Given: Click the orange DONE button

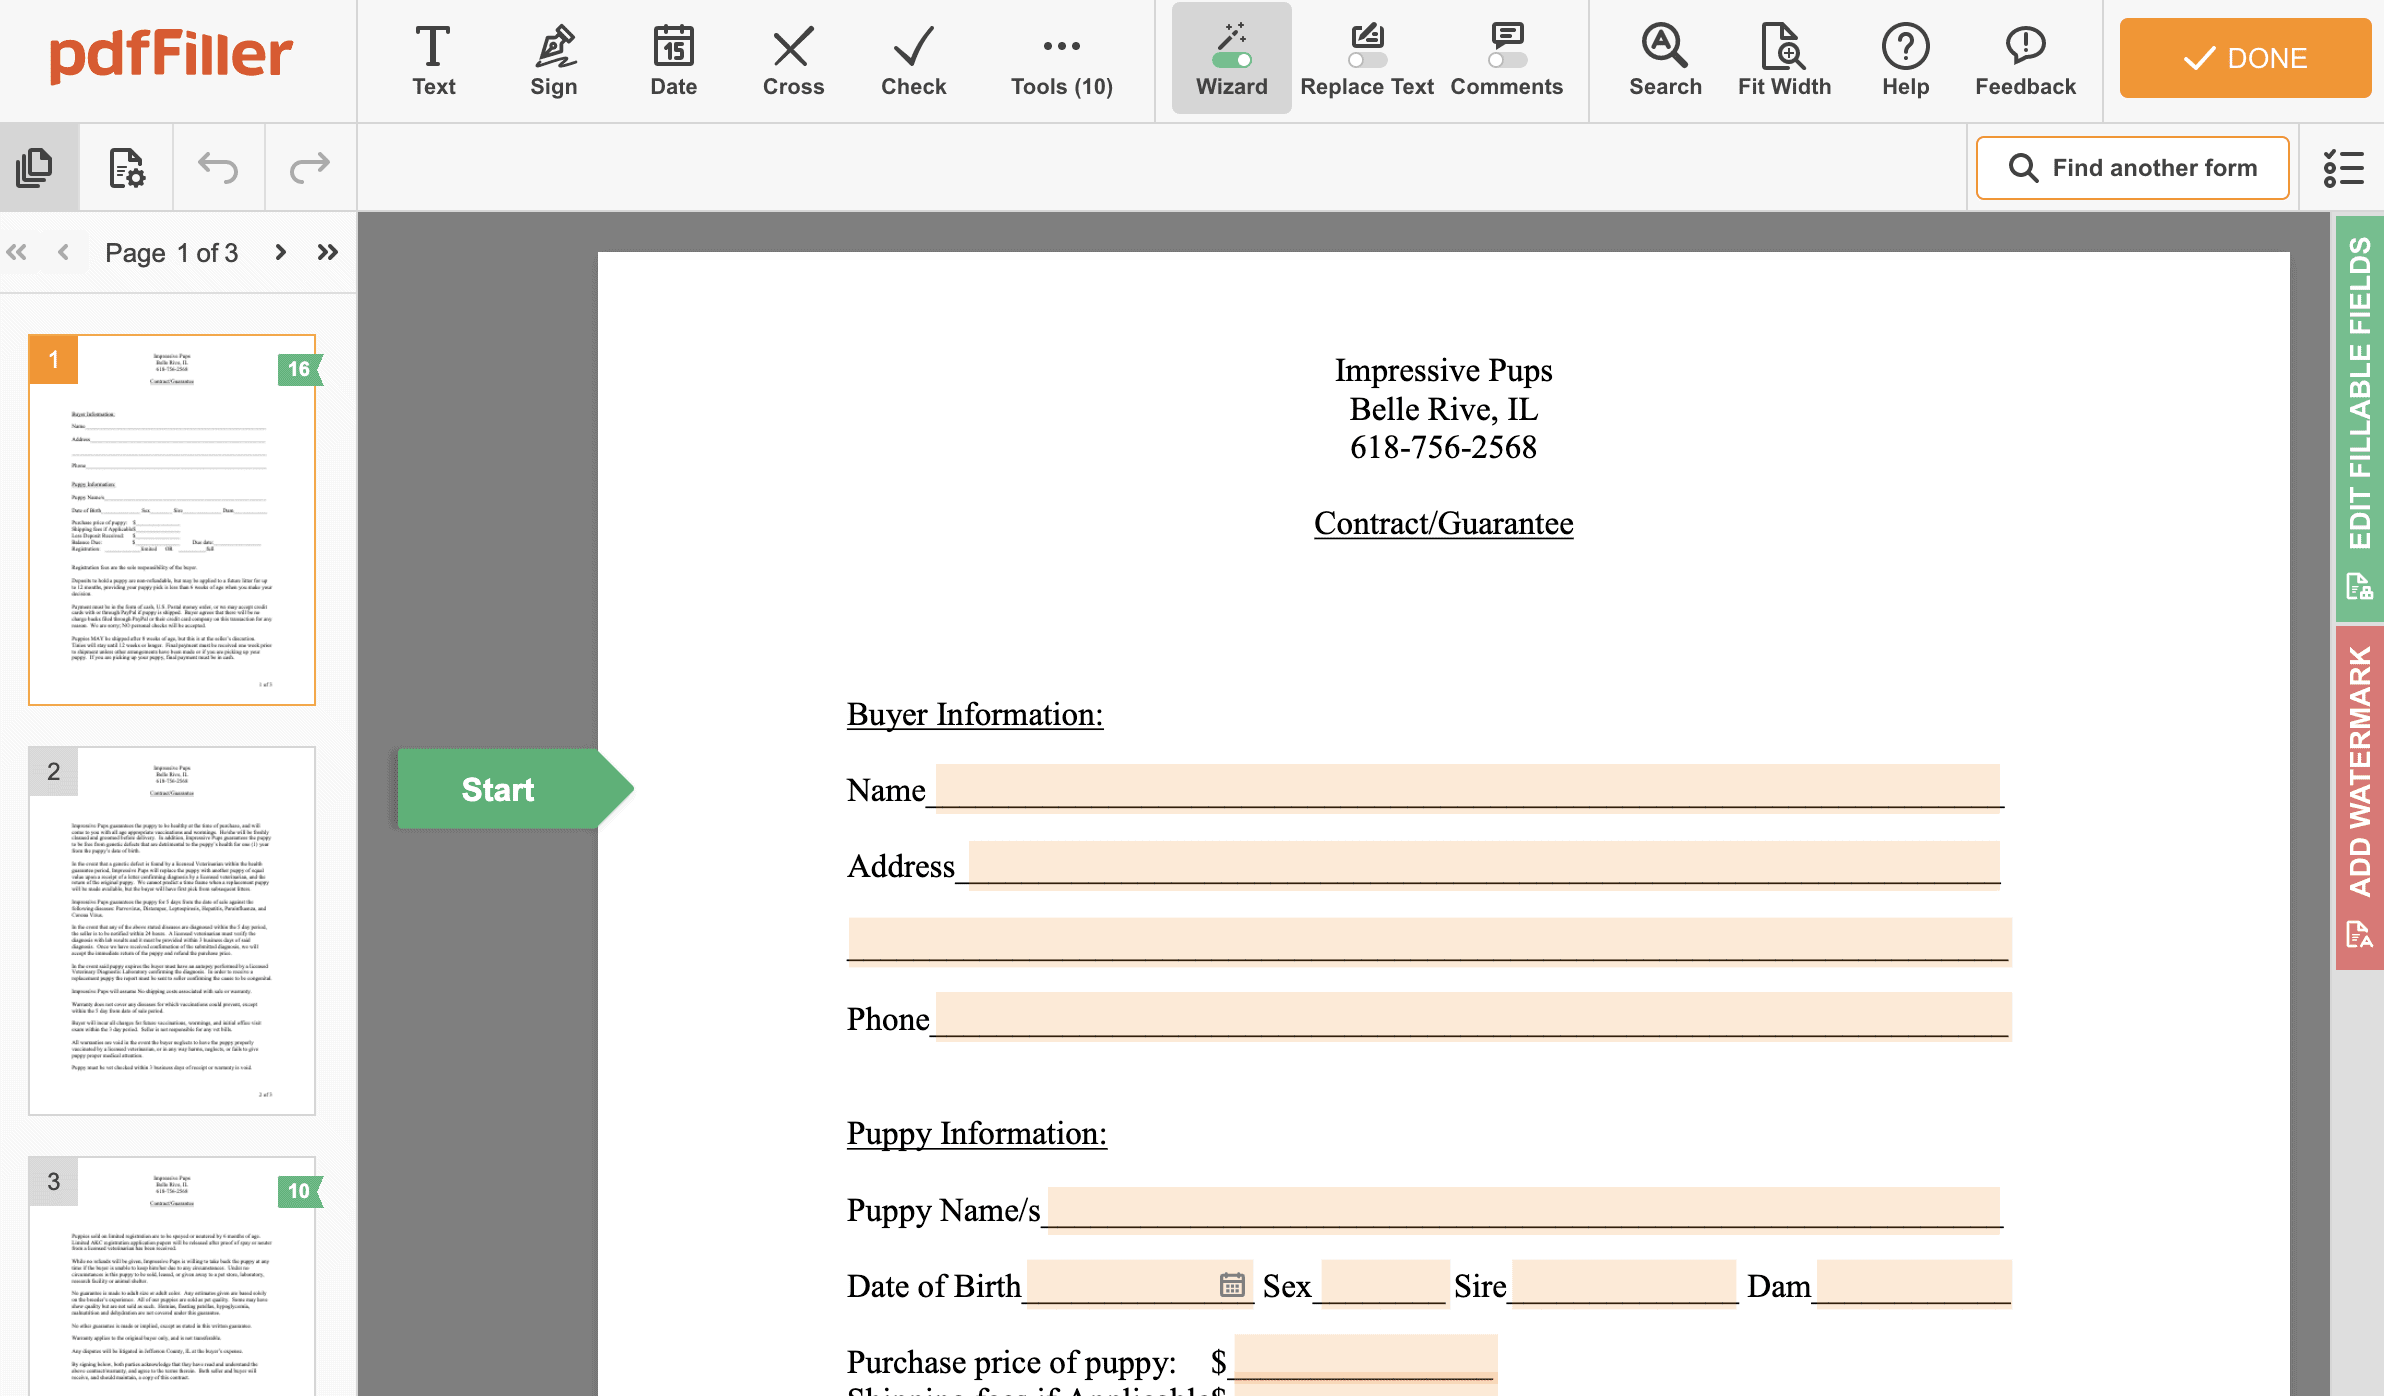Looking at the screenshot, I should 2244,58.
